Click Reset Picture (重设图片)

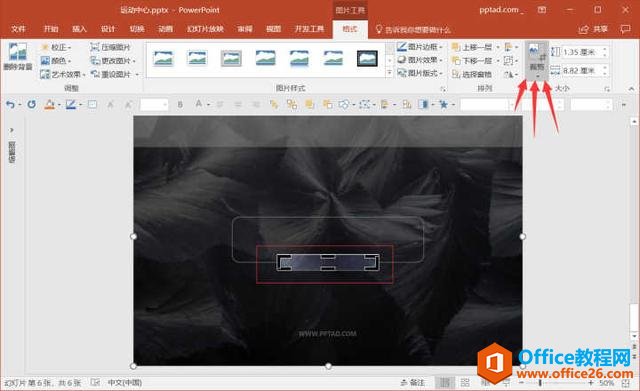tap(114, 74)
